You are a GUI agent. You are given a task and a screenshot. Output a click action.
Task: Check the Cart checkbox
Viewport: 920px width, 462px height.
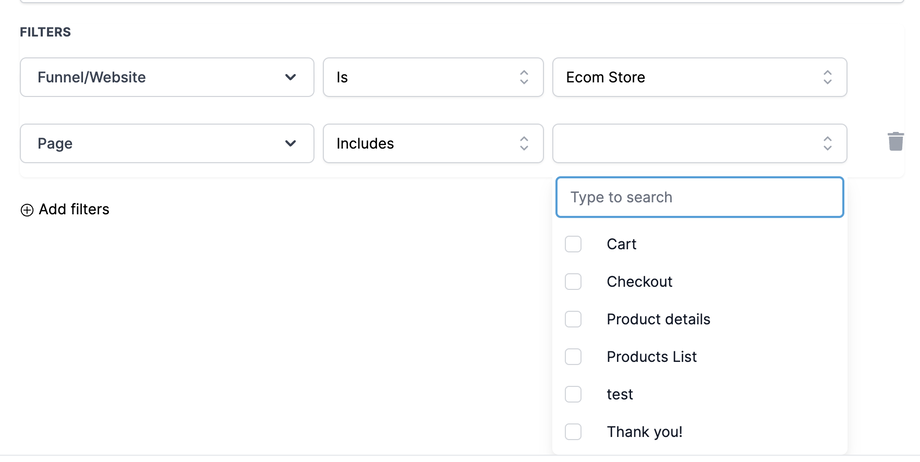573,244
